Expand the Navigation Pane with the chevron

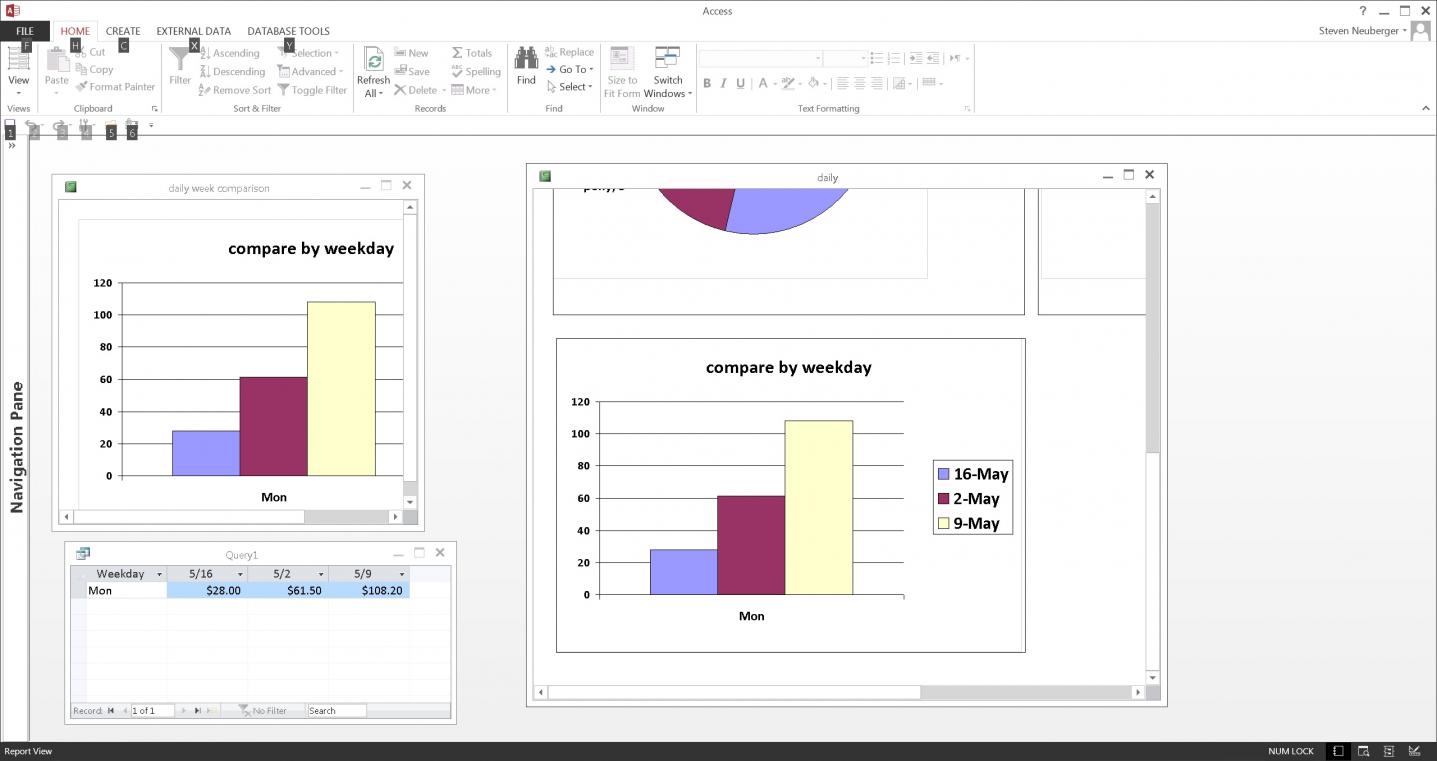pyautogui.click(x=12, y=146)
